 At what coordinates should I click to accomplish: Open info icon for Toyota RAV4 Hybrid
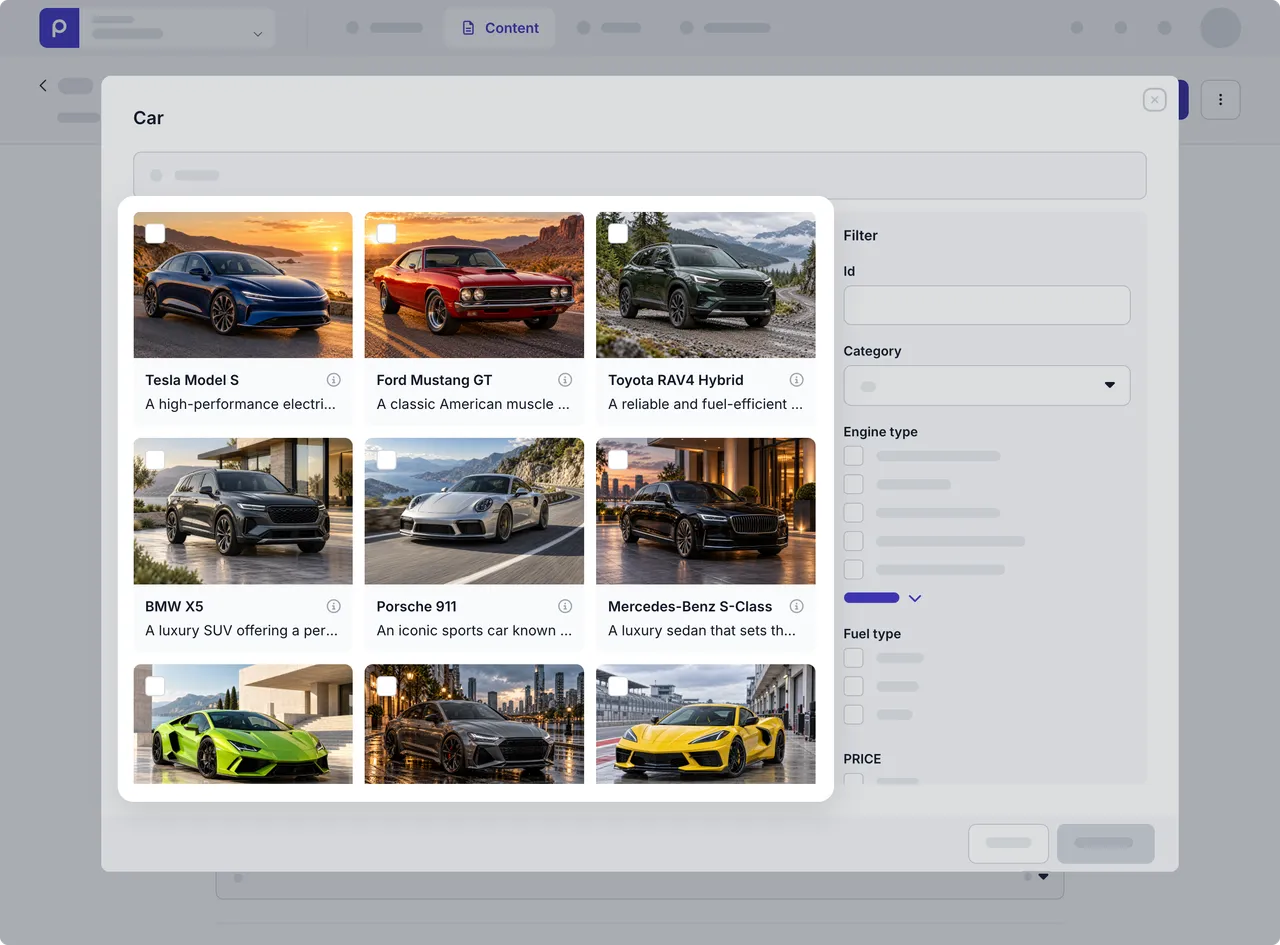(797, 380)
